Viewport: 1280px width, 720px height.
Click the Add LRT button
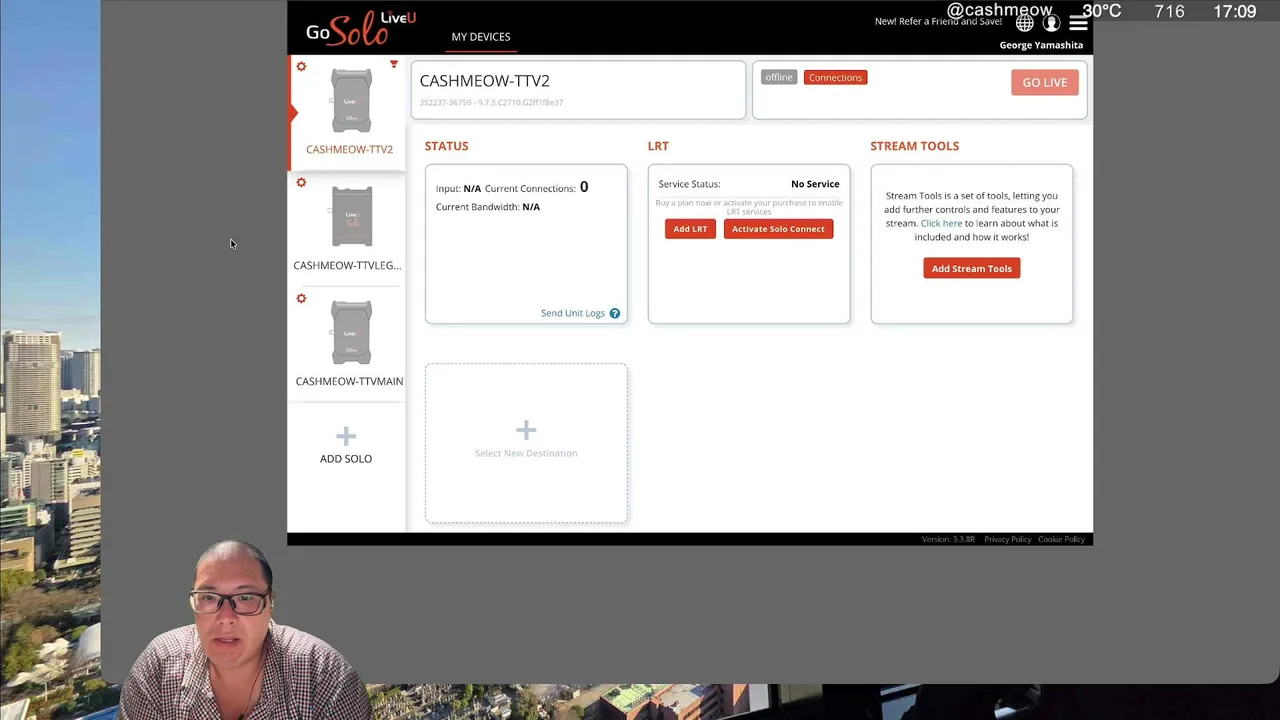click(690, 229)
